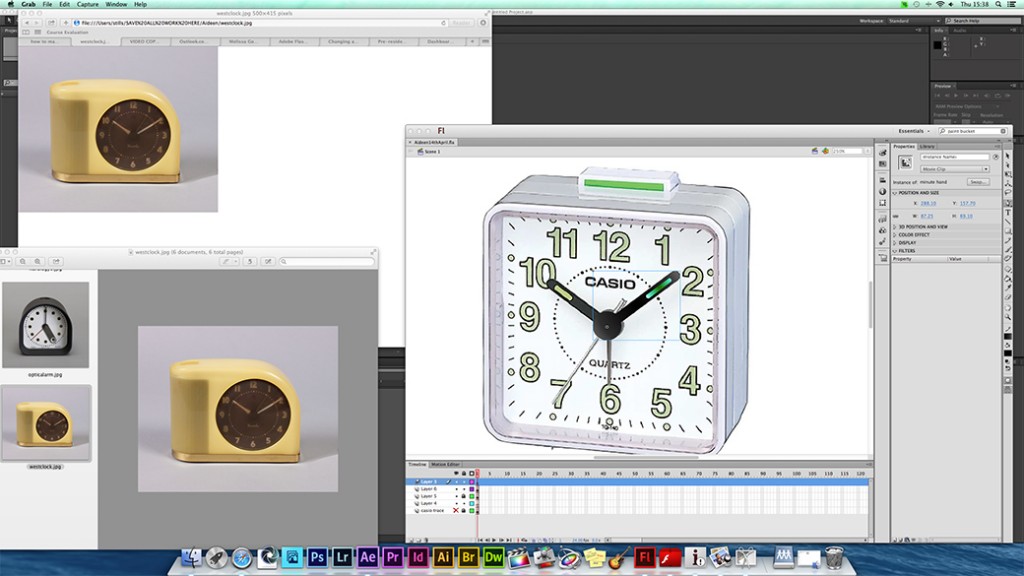The height and width of the screenshot is (576, 1024).
Task: Click the Wi-Fi icon in the menu bar
Action: [940, 4]
